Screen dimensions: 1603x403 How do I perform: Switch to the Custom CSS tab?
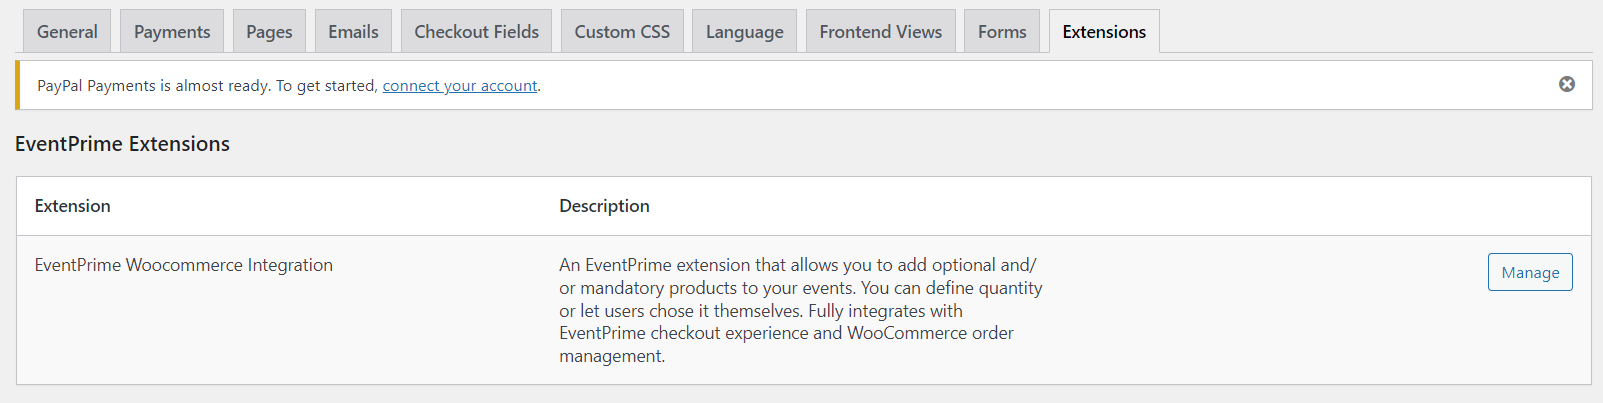tap(622, 32)
